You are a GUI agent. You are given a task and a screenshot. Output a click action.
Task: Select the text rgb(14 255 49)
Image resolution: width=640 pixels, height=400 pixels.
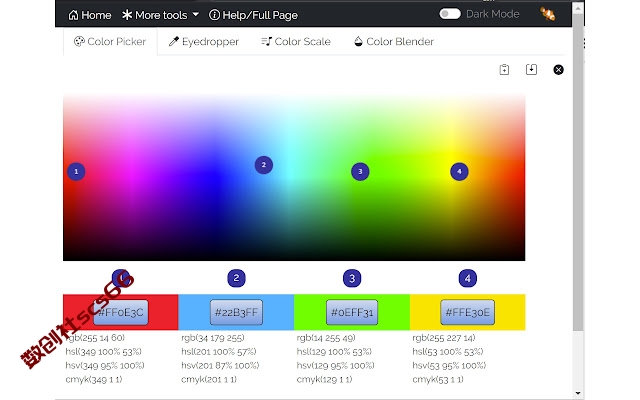pos(326,338)
